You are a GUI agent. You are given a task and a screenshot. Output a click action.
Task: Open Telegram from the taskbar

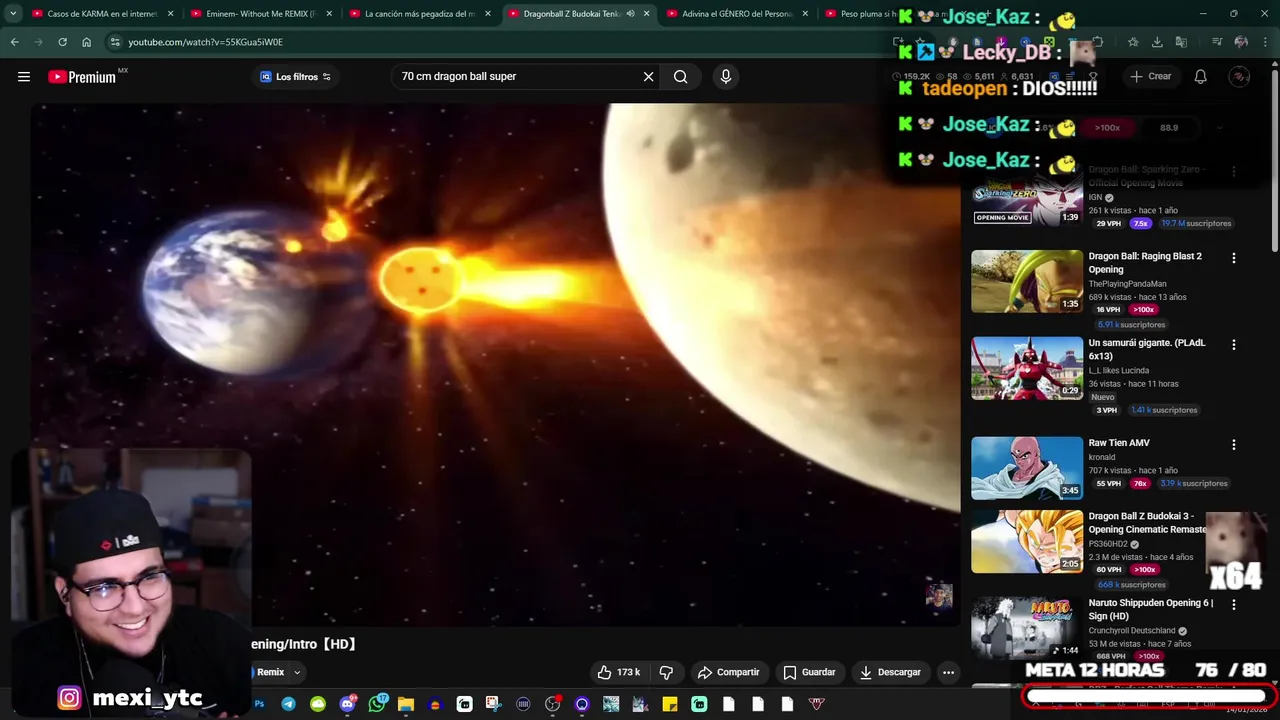[288, 704]
